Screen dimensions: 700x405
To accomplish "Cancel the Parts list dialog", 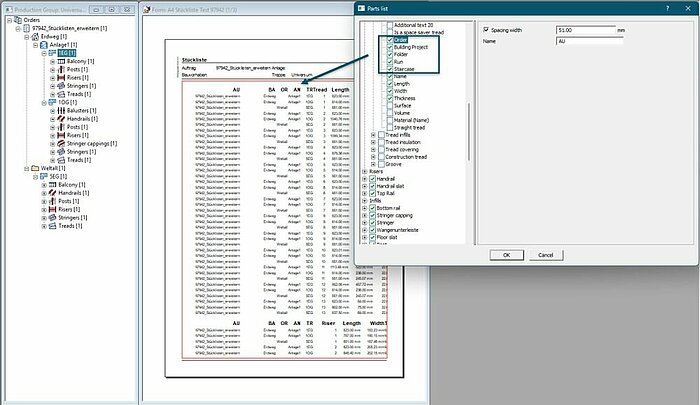I will [546, 255].
